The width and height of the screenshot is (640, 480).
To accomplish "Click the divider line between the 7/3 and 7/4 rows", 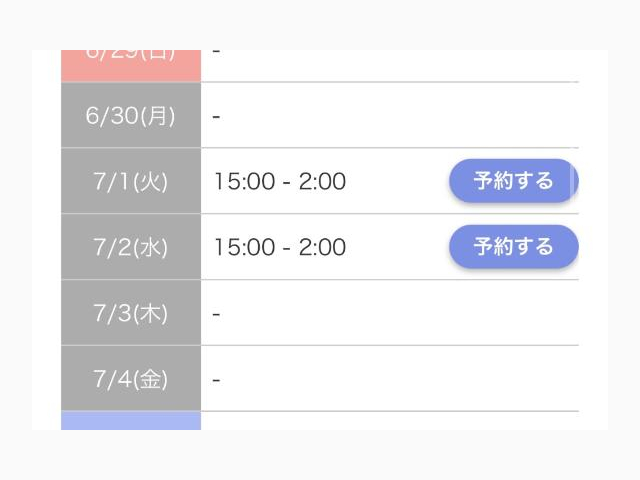I will (390, 345).
